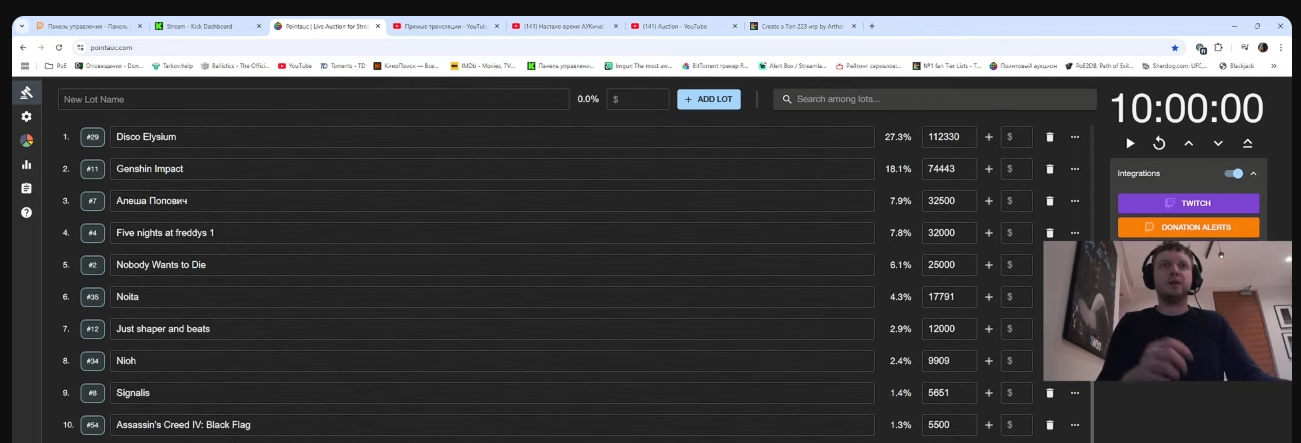Add amount plus for Noita
The image size is (1301, 443).
click(x=989, y=297)
